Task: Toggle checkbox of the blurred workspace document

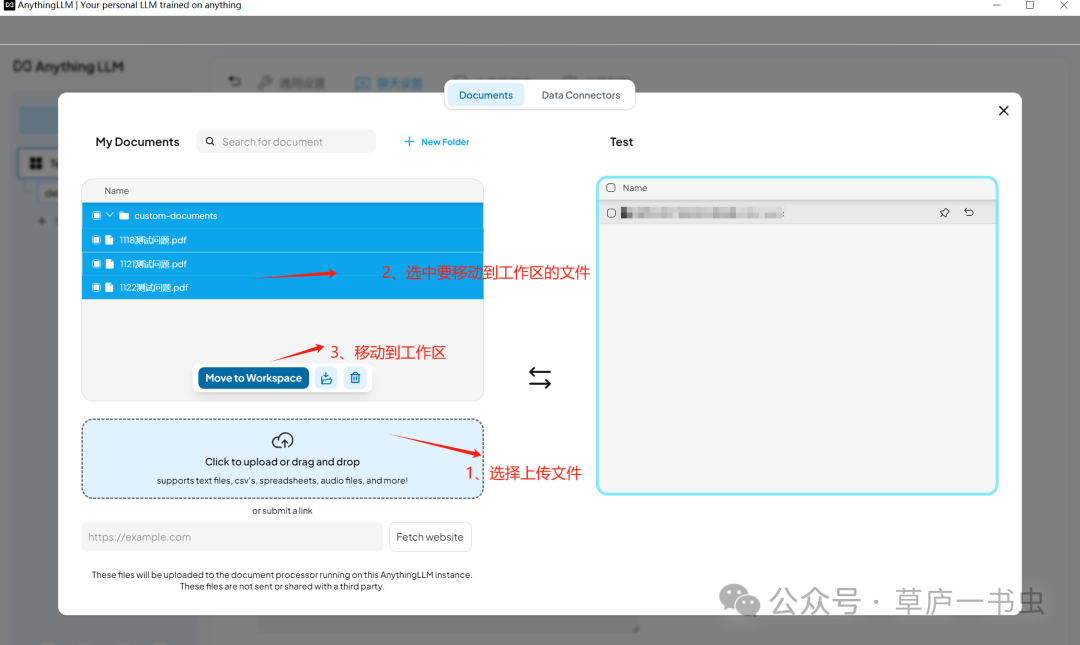Action: coord(611,213)
